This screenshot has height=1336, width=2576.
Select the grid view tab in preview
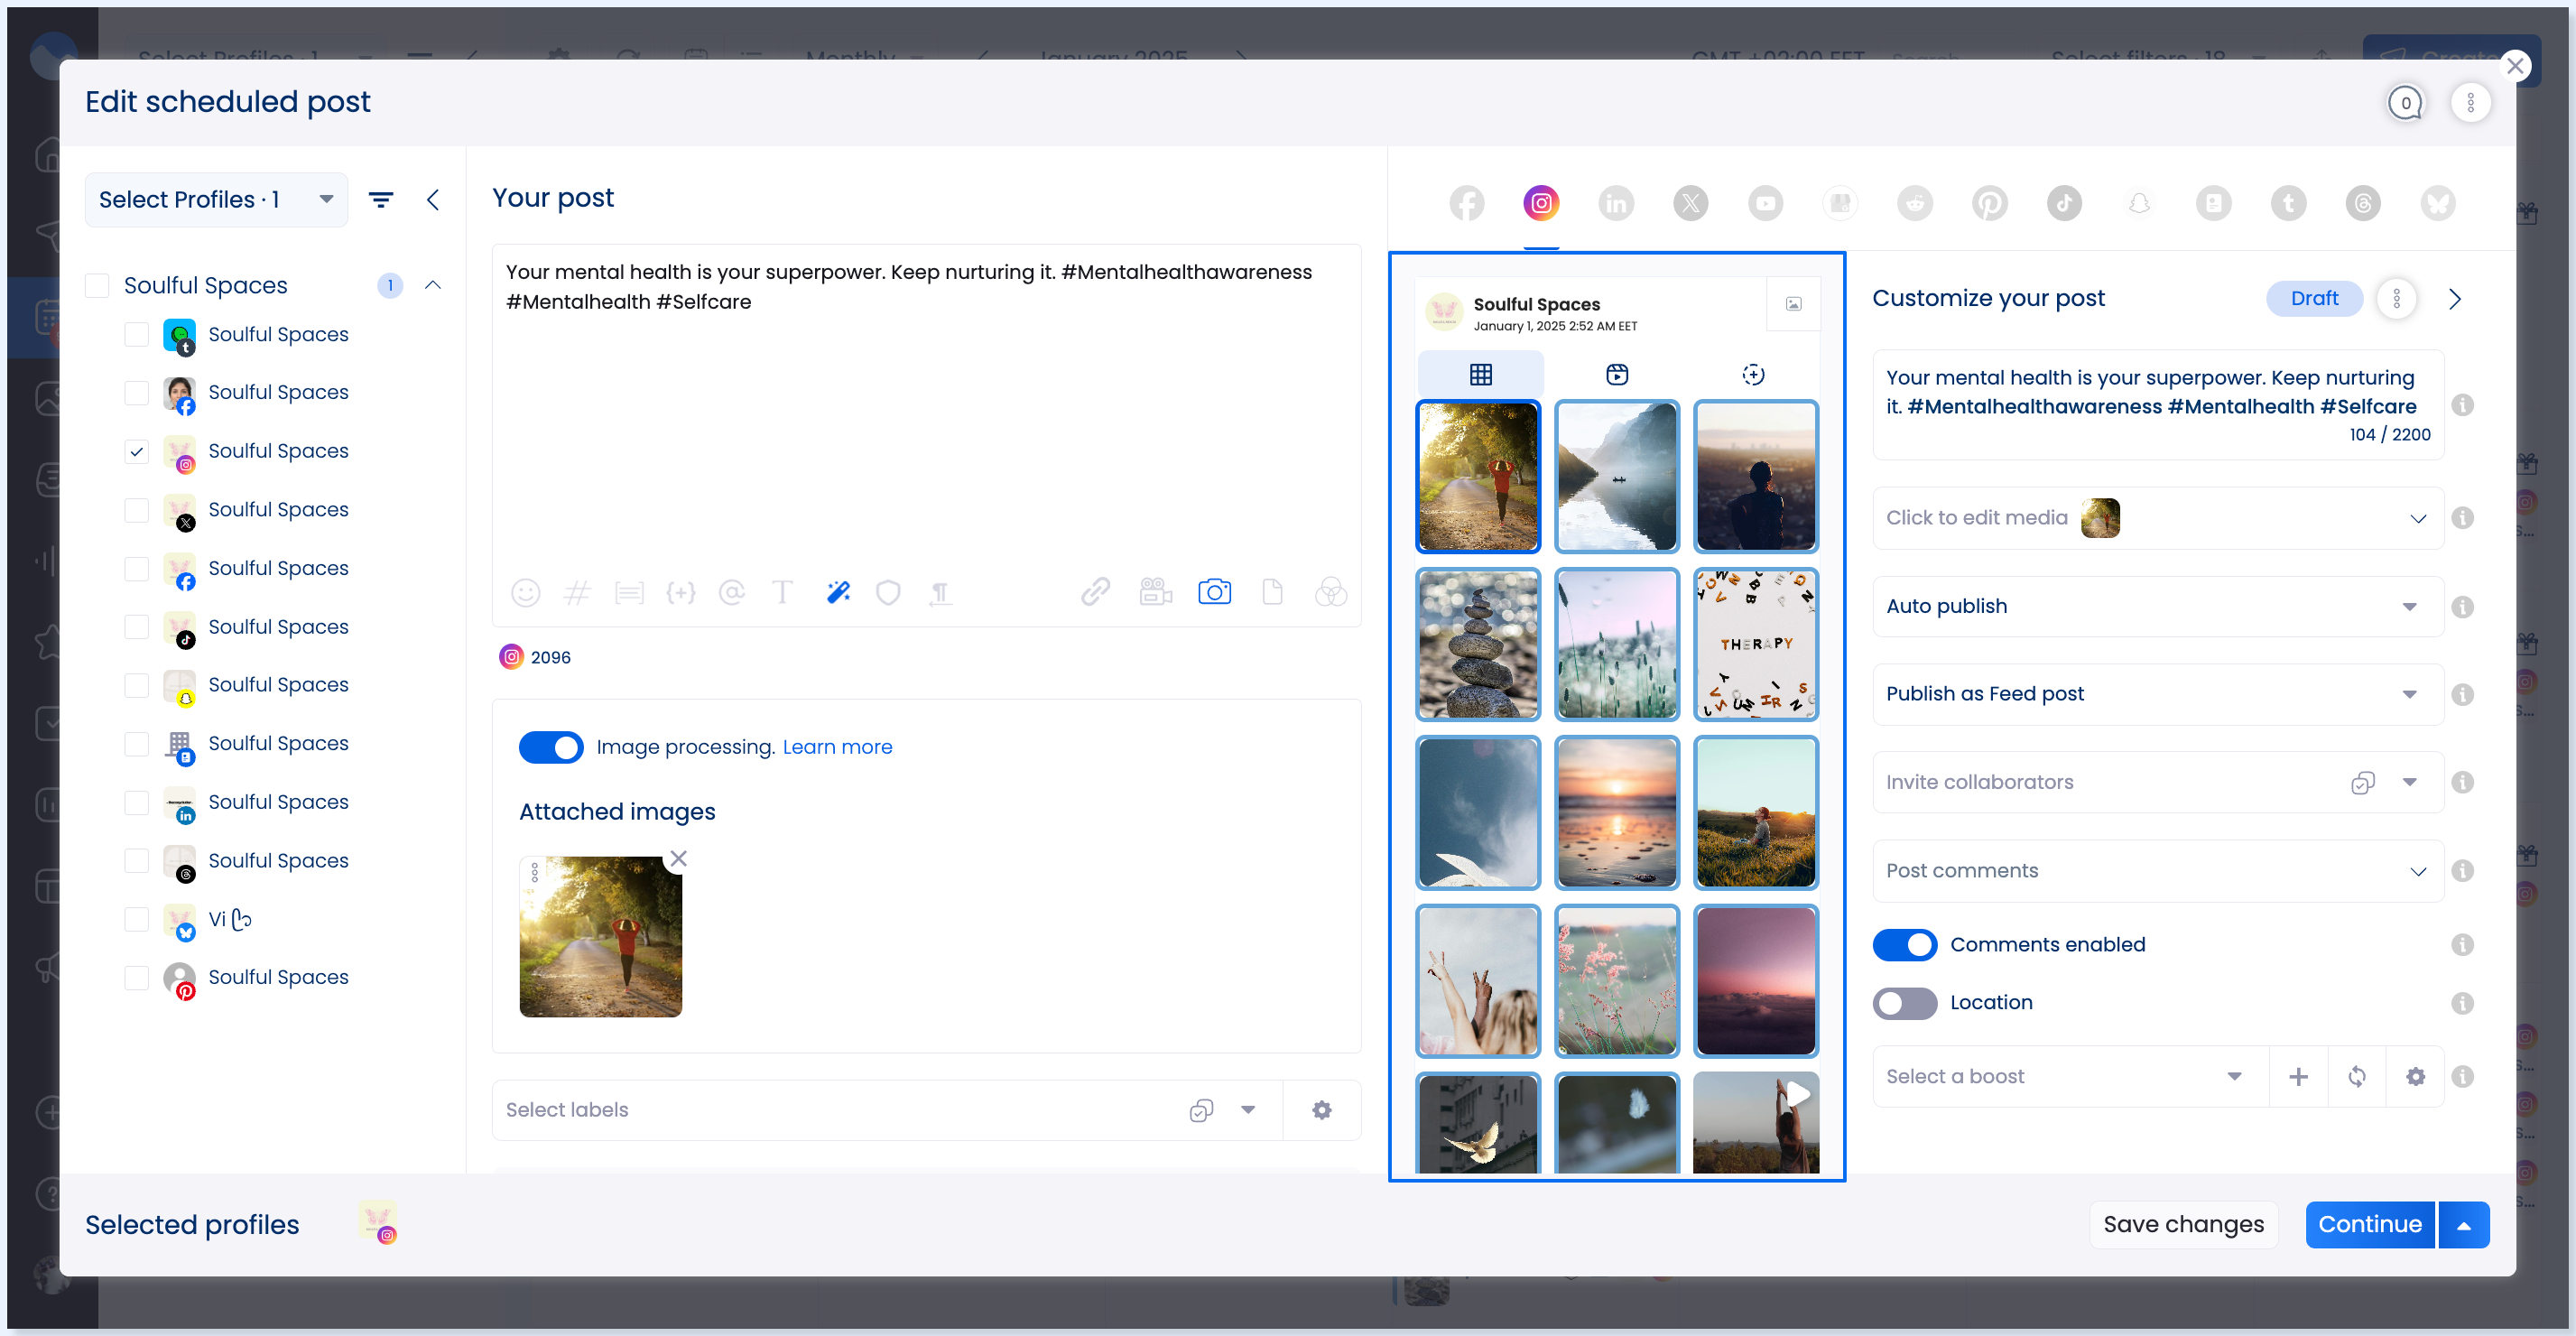pos(1480,374)
